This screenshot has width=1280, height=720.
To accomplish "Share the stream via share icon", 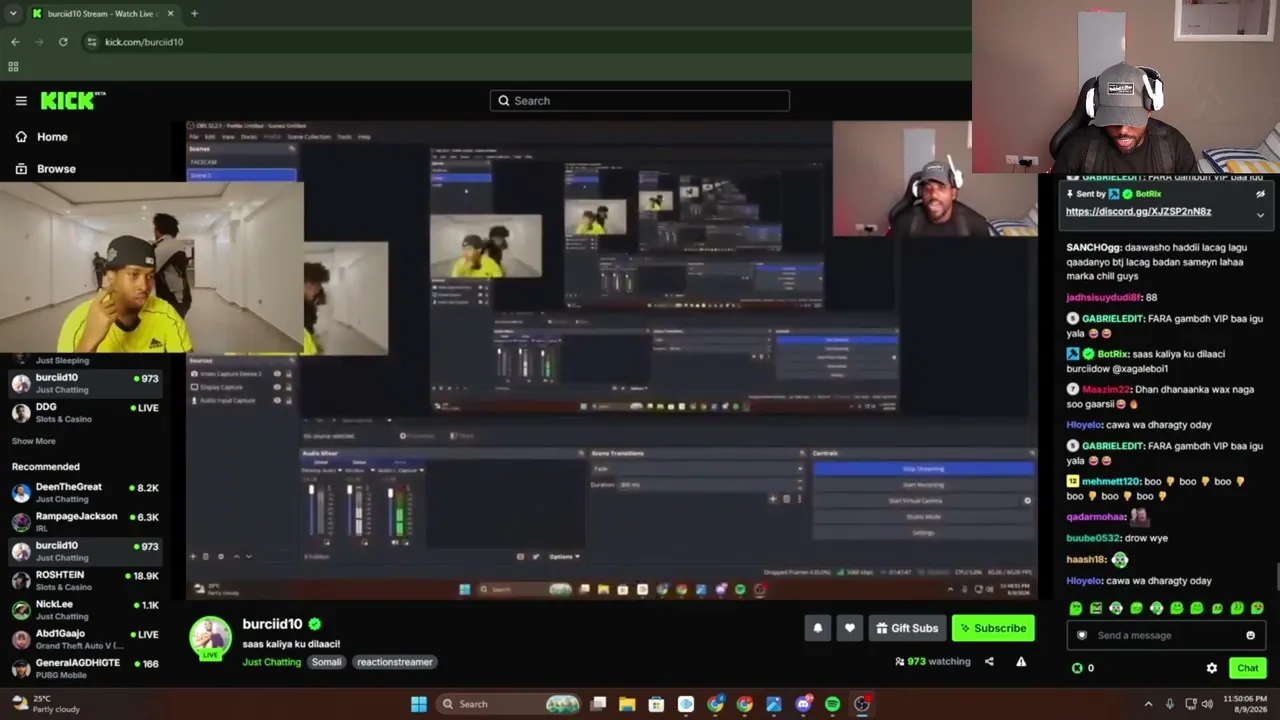I will pos(989,661).
